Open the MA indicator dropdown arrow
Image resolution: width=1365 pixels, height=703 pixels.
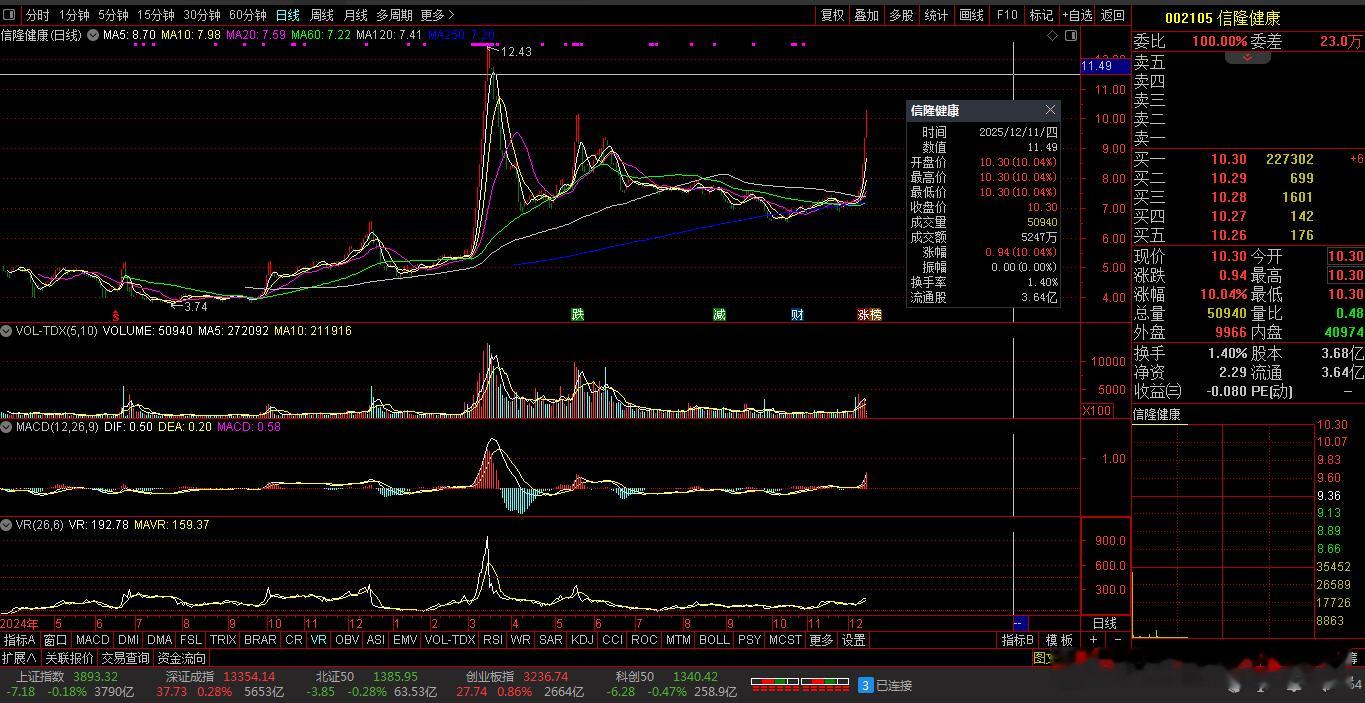(x=93, y=35)
